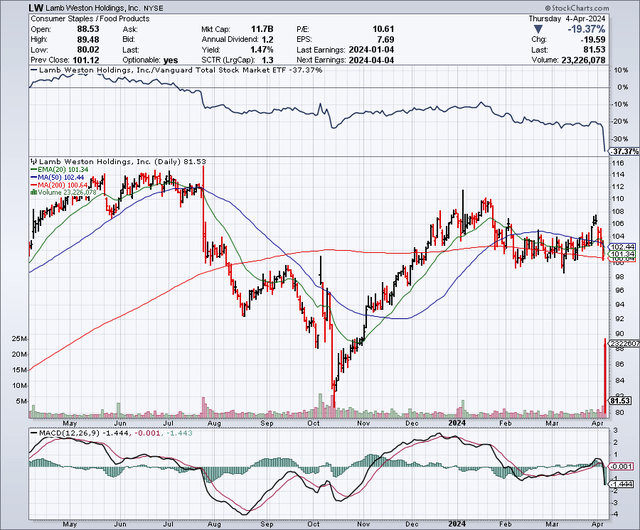
Task: Click the header Volume value 23,226,078
Action: point(583,60)
